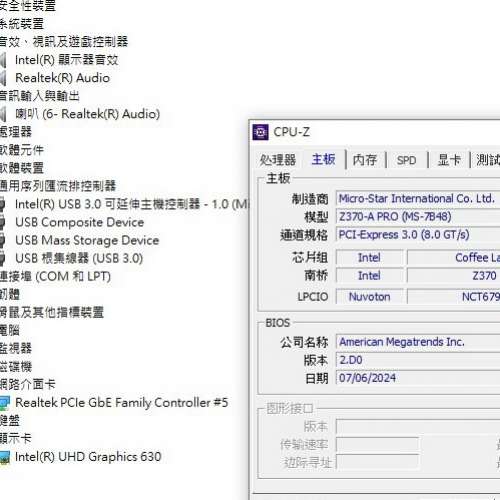The width and height of the screenshot is (500, 500).
Task: Select USB Composite Device row
Action: [80, 222]
